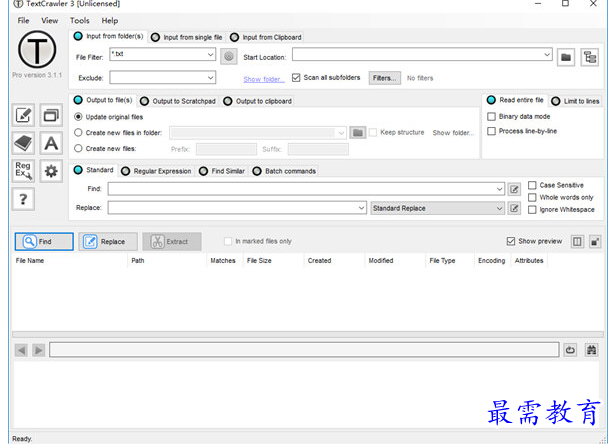Click the settings gear icon in sidebar
Screen dimensions: 609x444
pos(51,171)
